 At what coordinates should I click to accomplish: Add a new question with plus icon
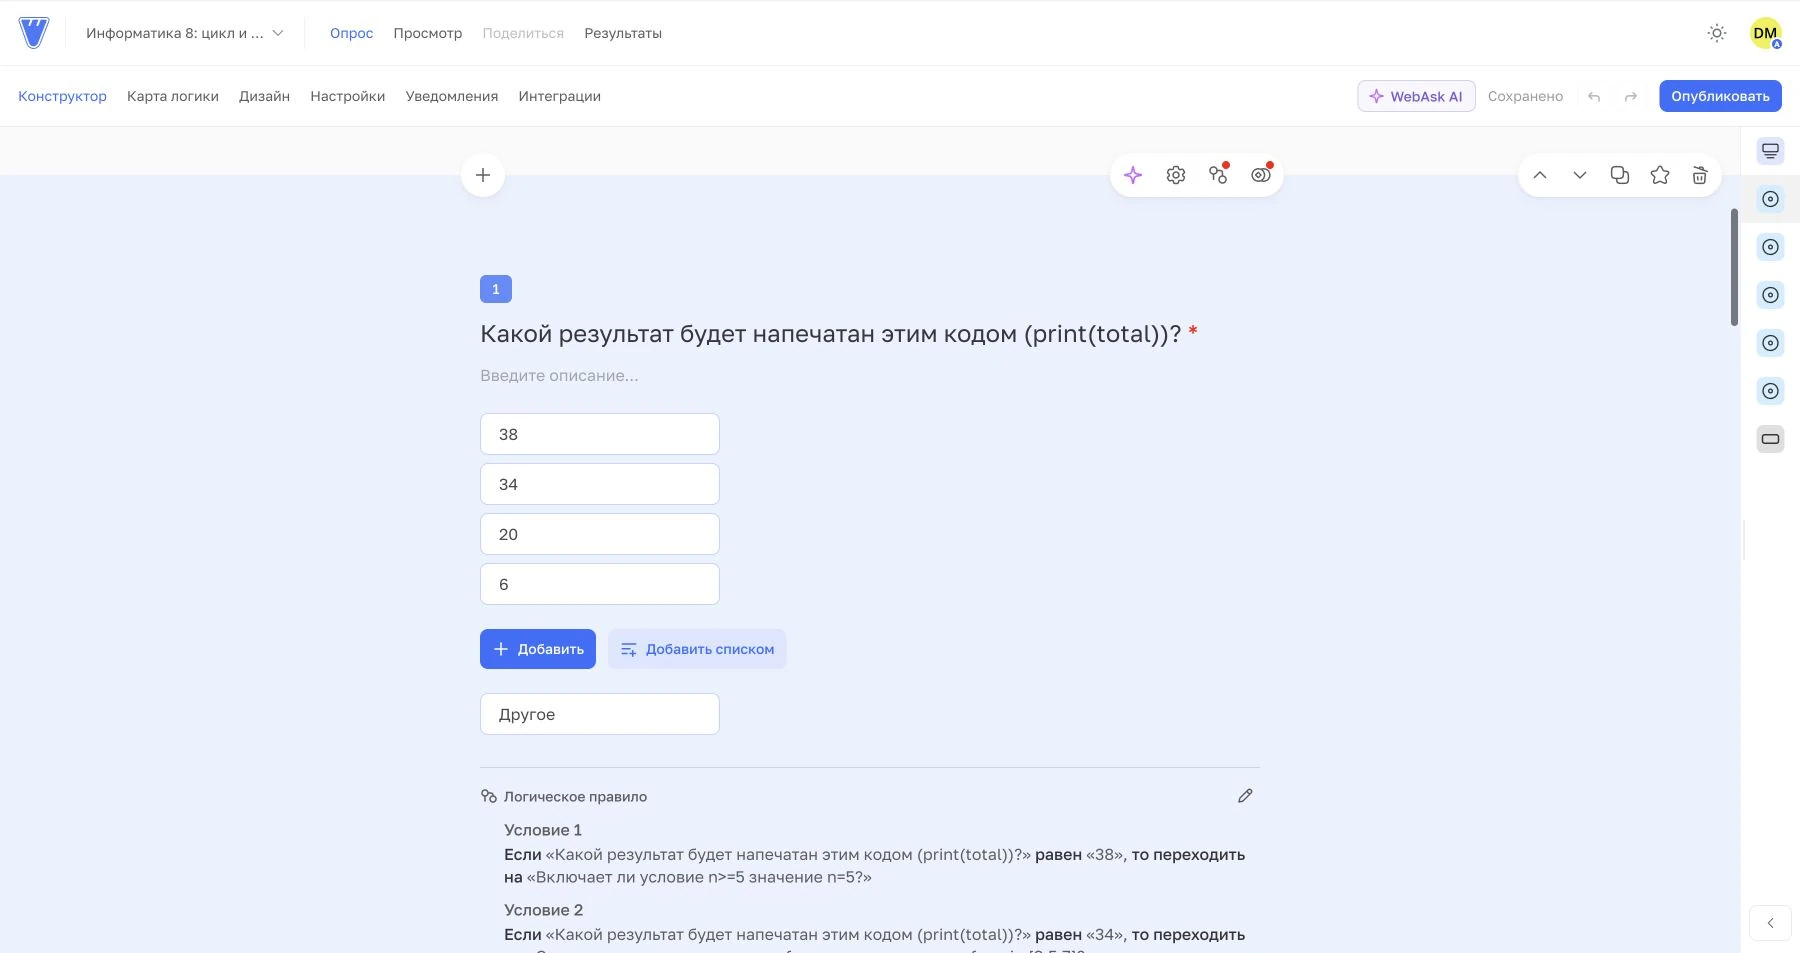(x=483, y=175)
